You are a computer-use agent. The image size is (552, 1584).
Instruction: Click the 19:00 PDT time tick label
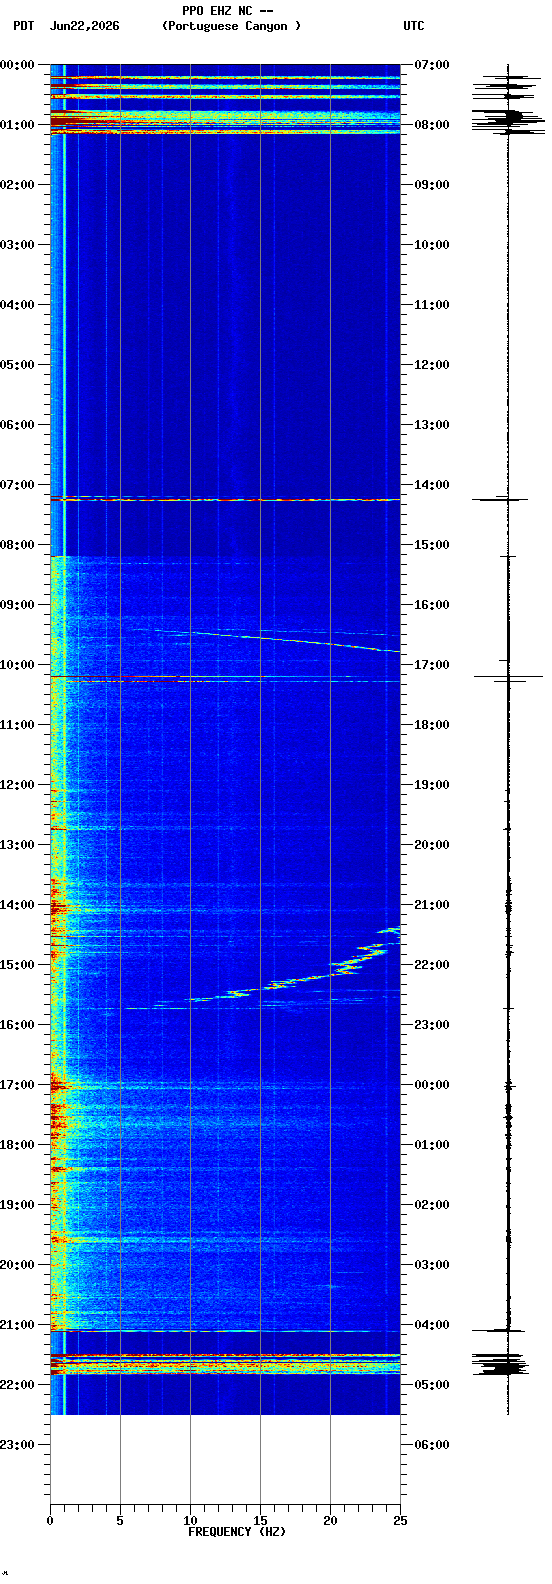[x=17, y=1205]
